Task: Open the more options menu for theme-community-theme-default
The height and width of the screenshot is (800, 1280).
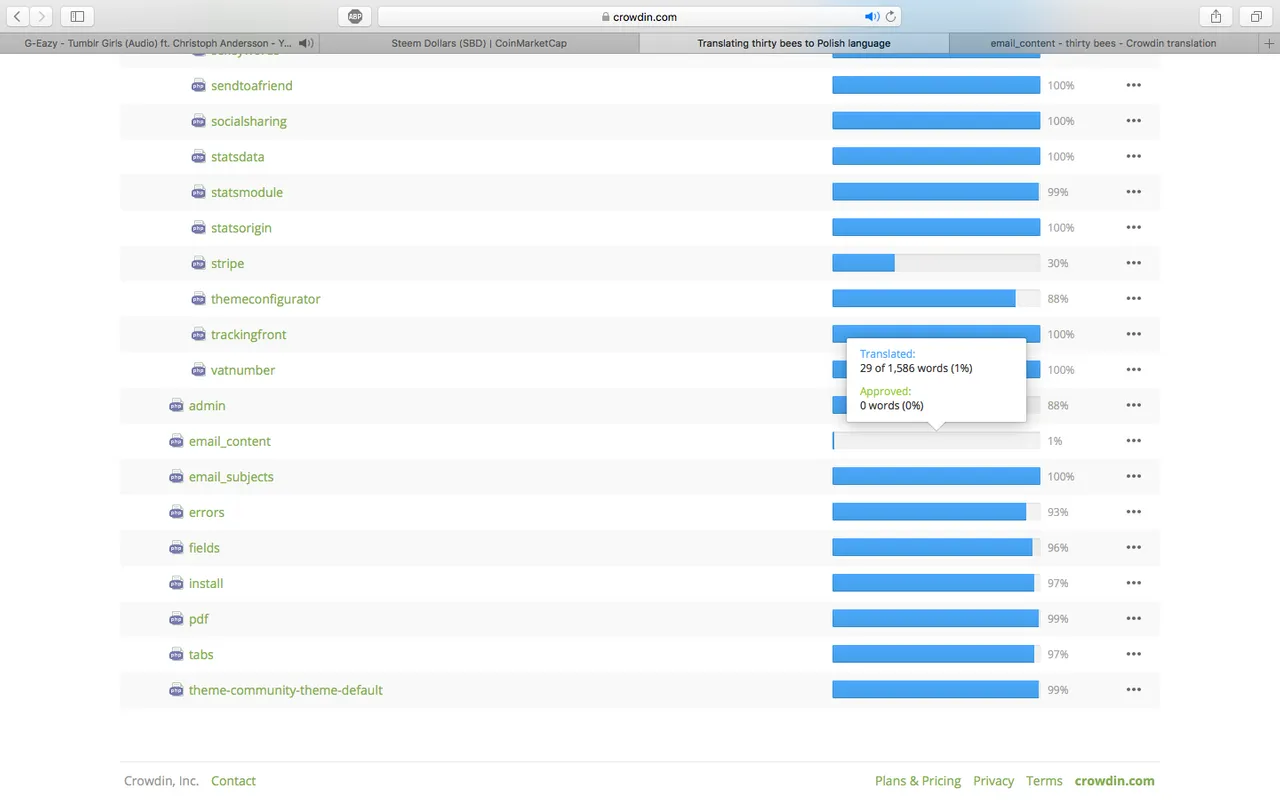Action: 1133,690
